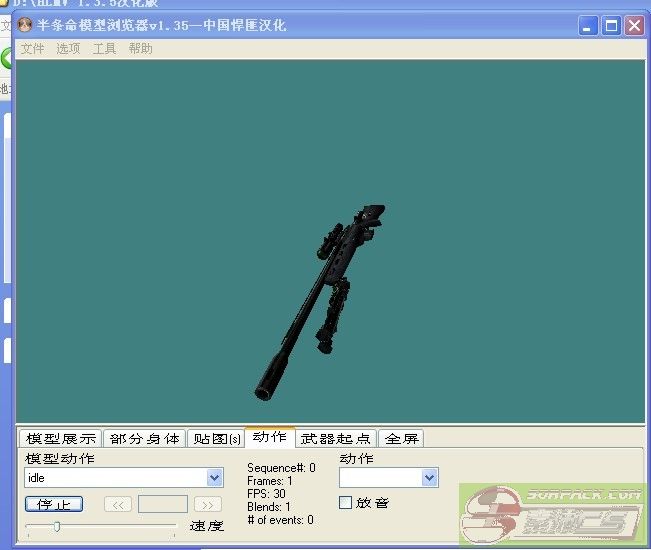This screenshot has width=651, height=550.
Task: Enable the 放音 checkbox
Action: coord(346,502)
